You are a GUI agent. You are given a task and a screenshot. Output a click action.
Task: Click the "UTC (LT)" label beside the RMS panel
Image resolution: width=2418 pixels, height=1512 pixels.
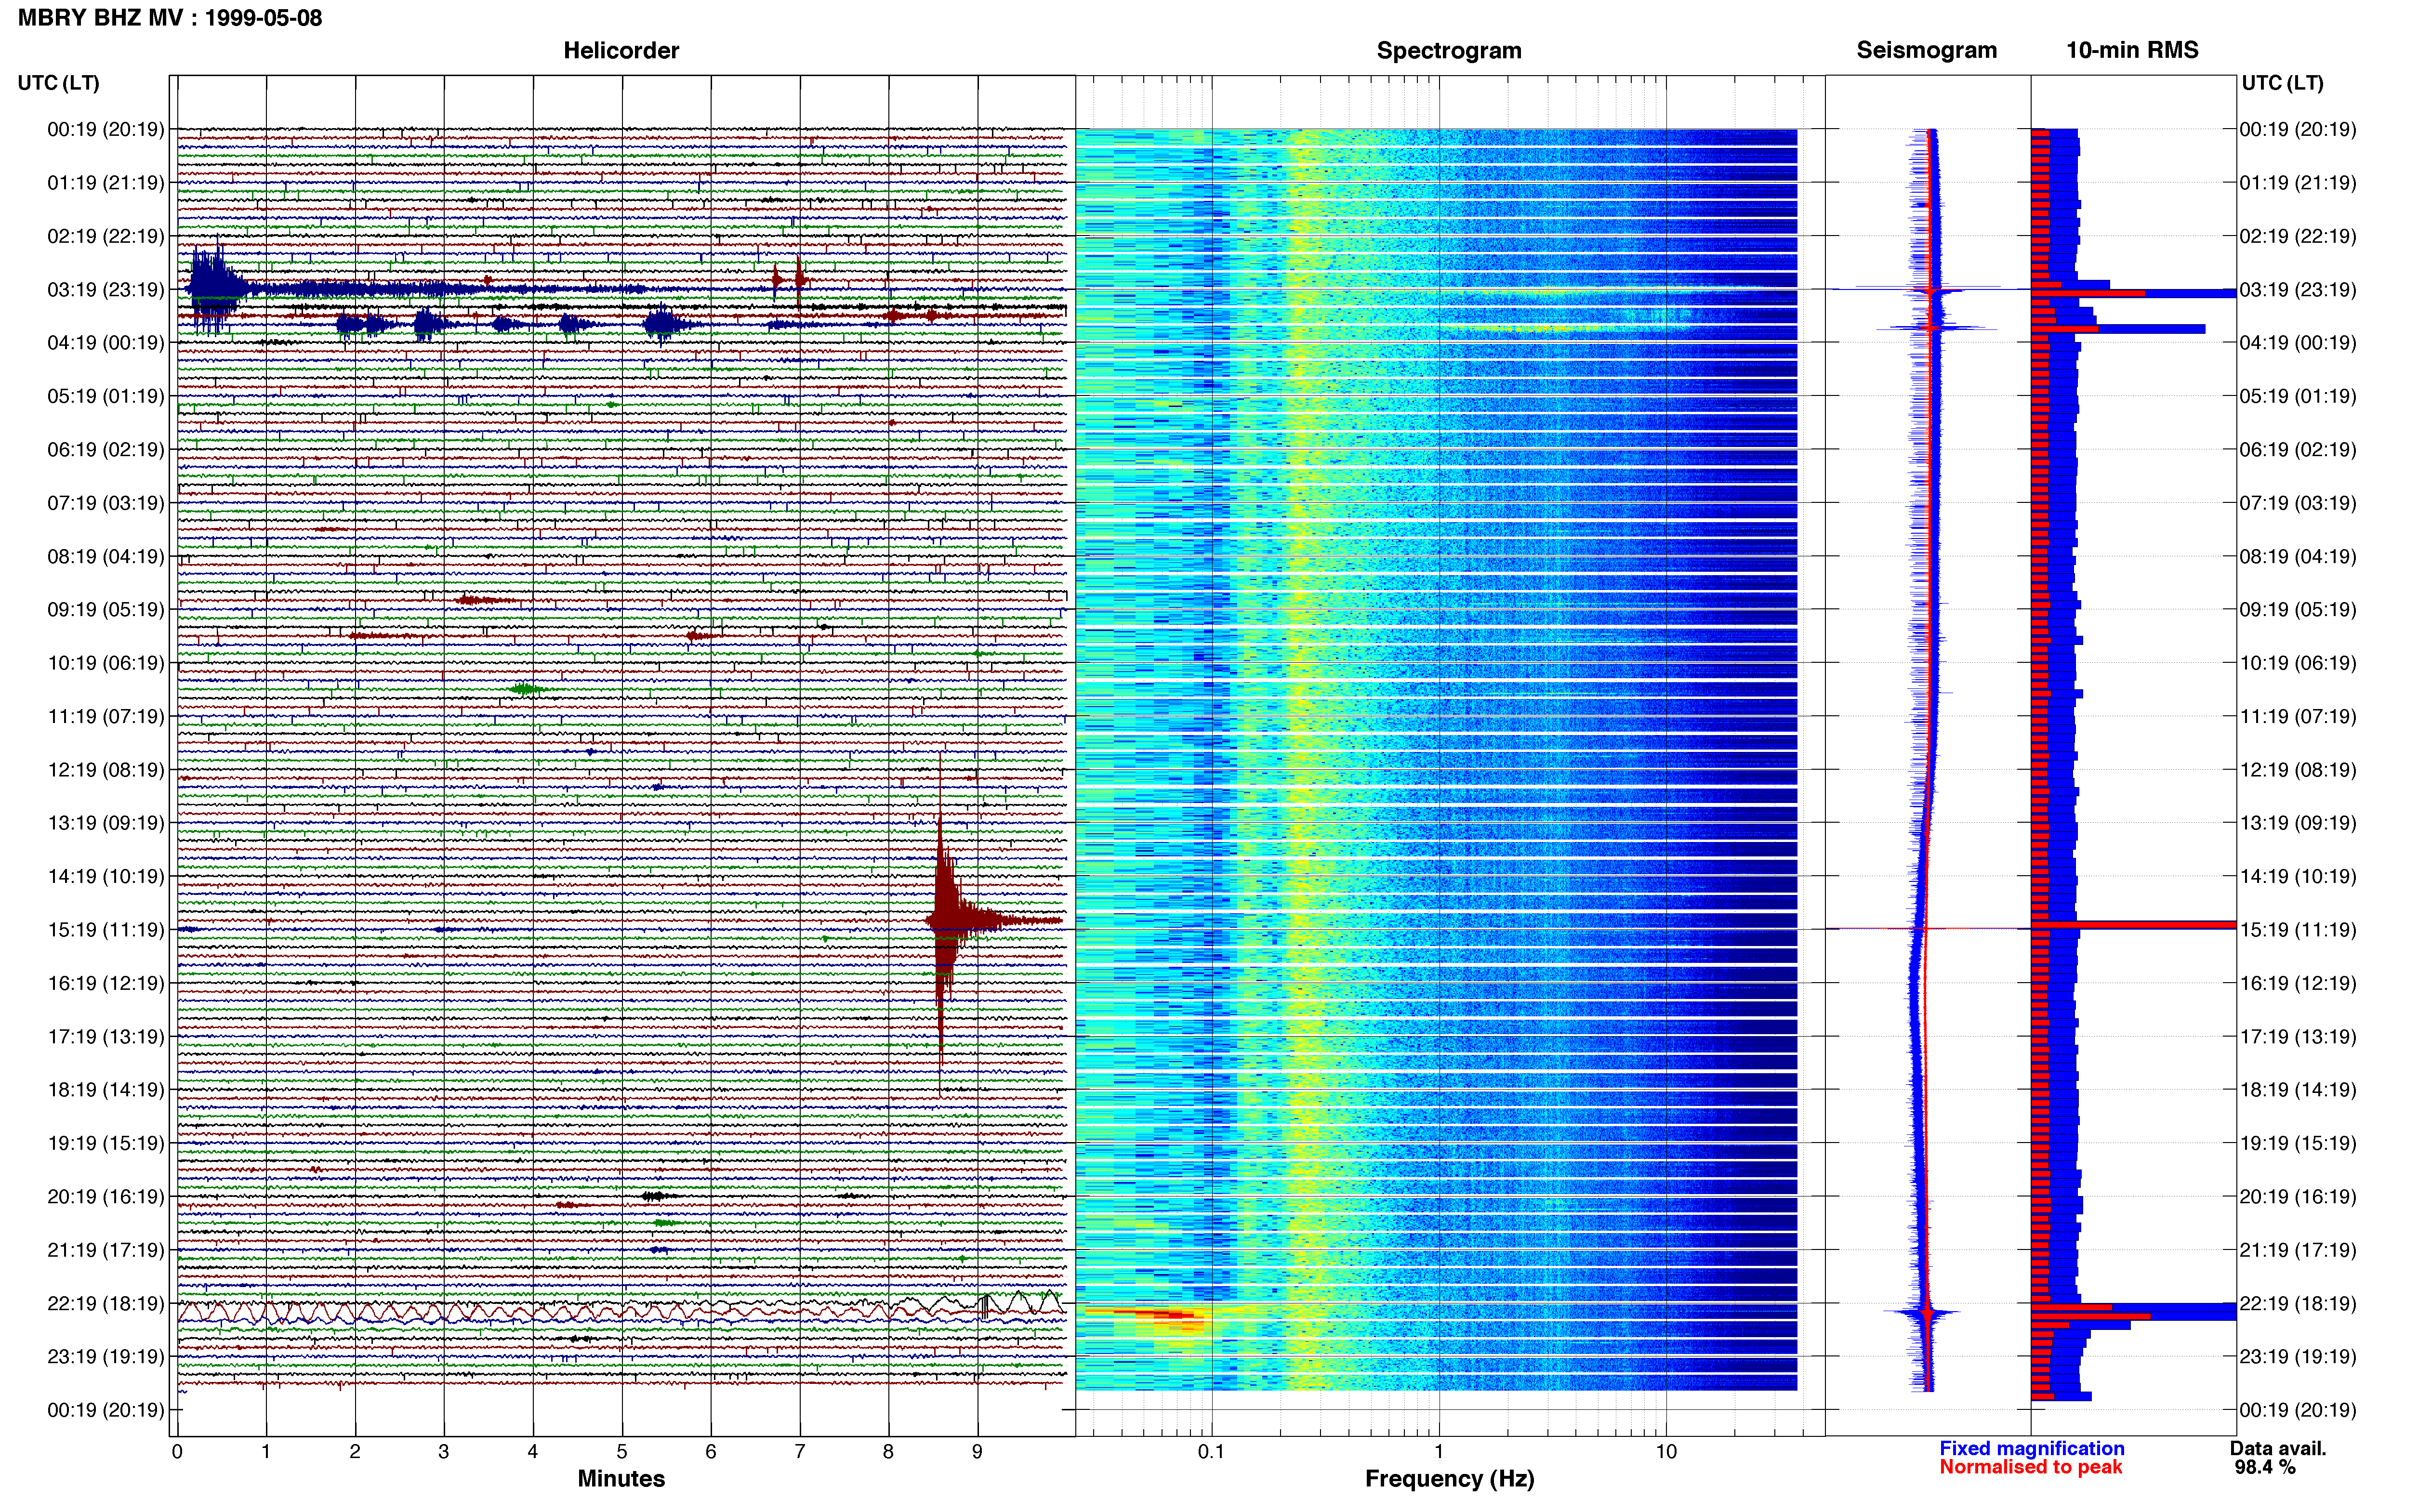tap(2282, 83)
